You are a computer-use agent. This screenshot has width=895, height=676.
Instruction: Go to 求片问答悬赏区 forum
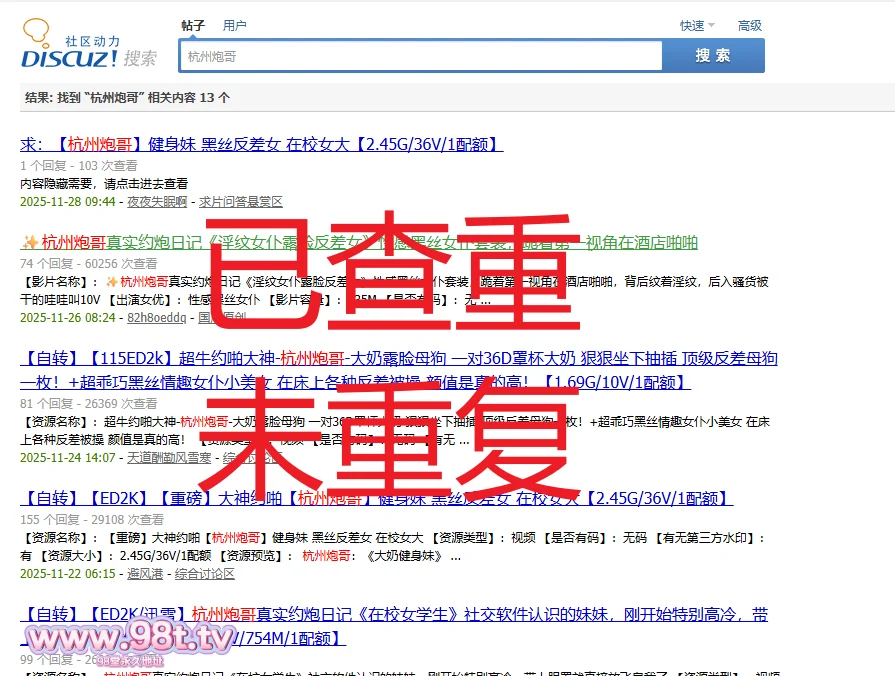(241, 201)
